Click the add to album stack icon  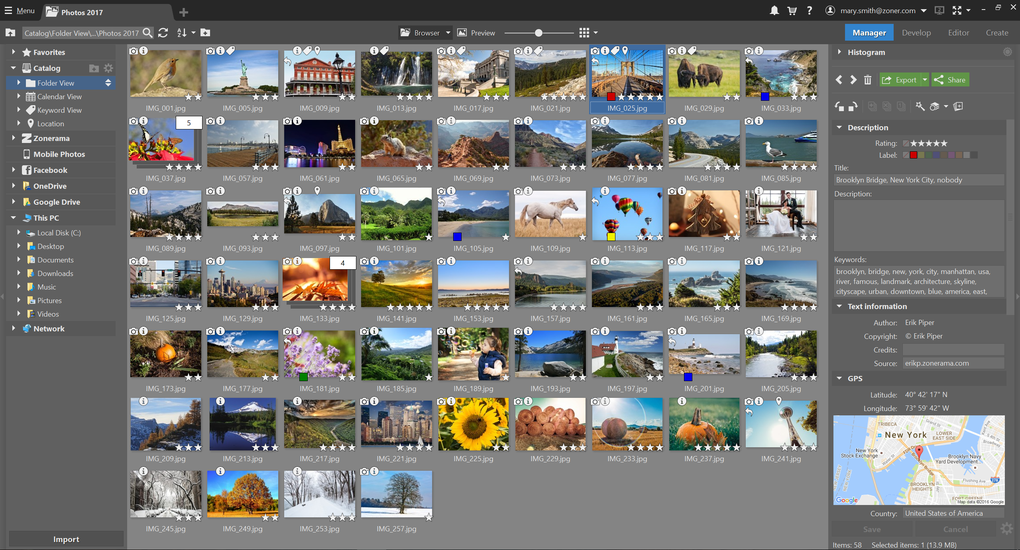[x=958, y=106]
